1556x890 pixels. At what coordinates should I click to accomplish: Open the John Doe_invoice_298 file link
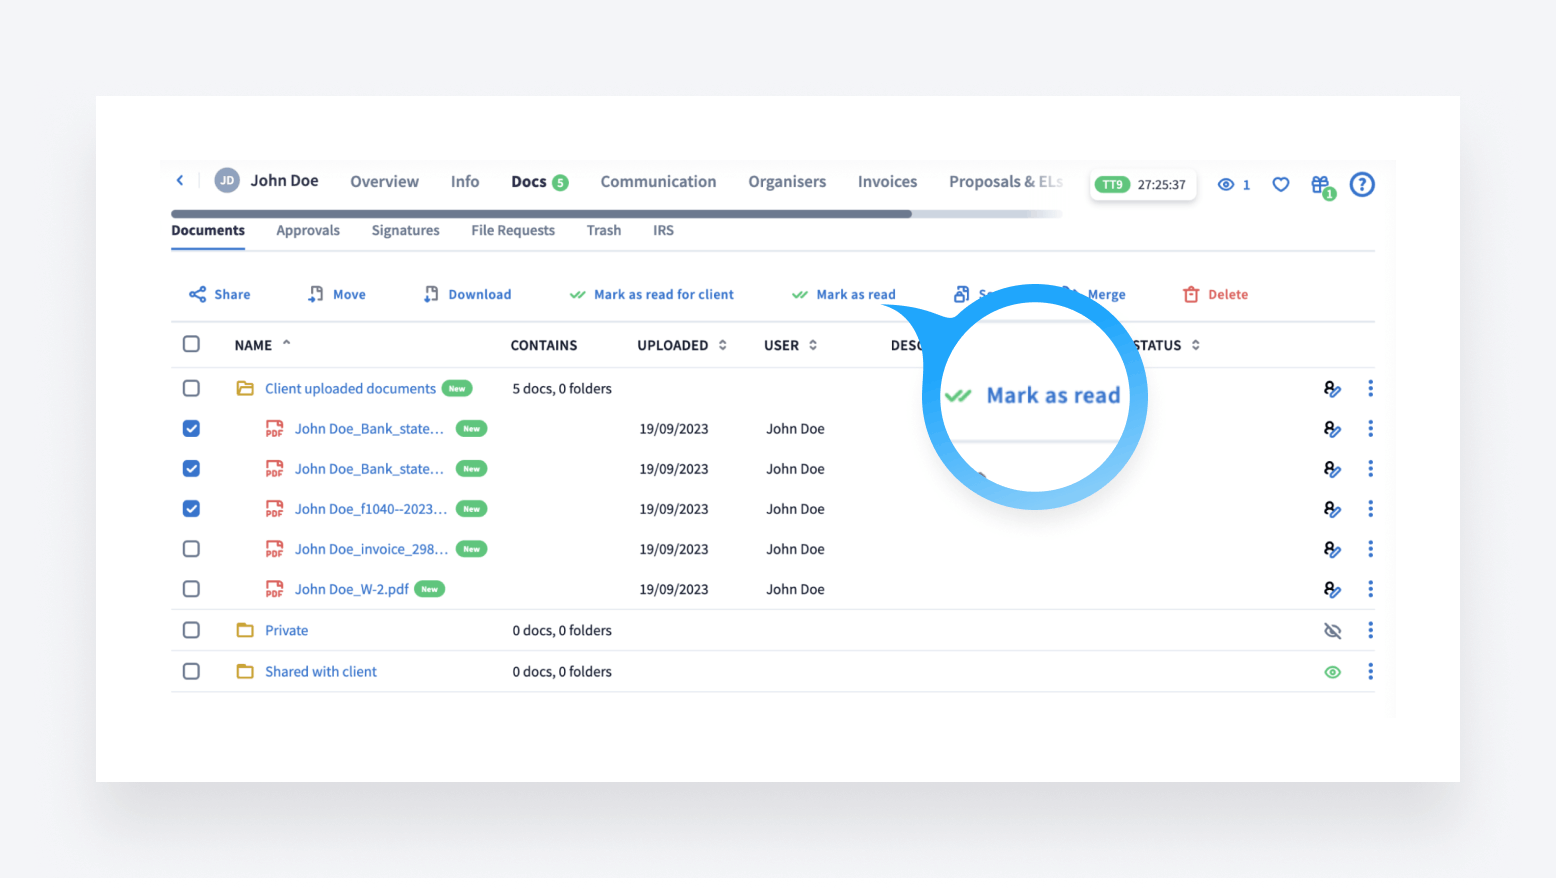370,549
